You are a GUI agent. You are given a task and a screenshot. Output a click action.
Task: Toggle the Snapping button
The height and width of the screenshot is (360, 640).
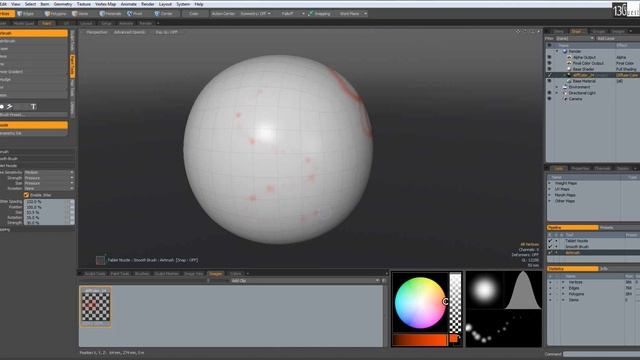tap(319, 13)
